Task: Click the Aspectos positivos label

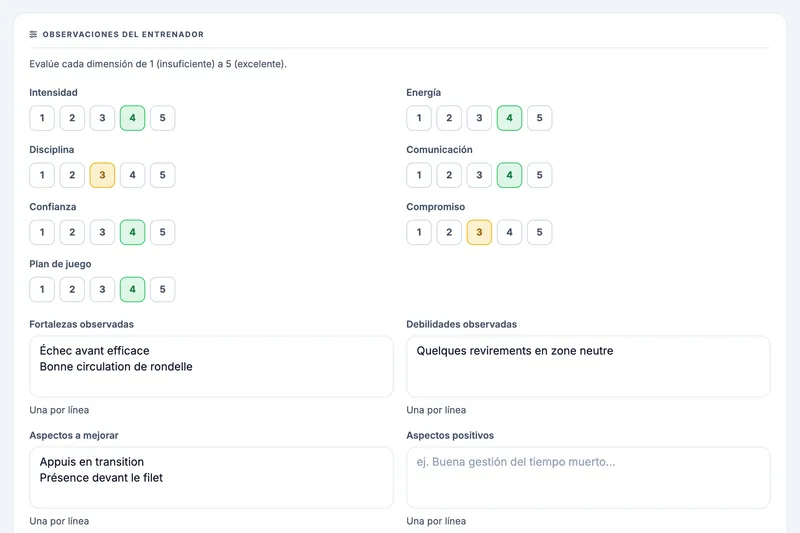Action: [x=450, y=436]
